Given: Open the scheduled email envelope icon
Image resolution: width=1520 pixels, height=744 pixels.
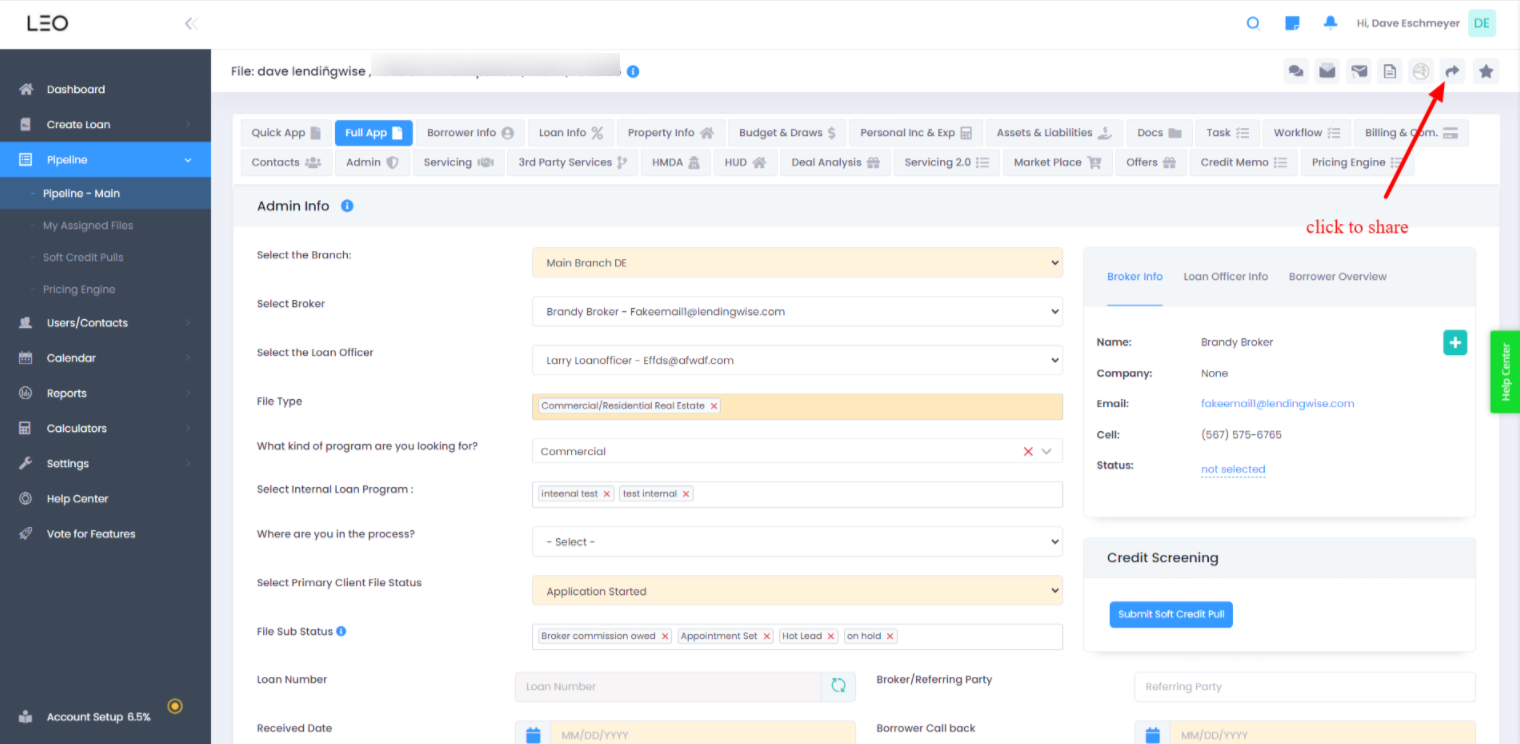Looking at the screenshot, I should pyautogui.click(x=1359, y=71).
